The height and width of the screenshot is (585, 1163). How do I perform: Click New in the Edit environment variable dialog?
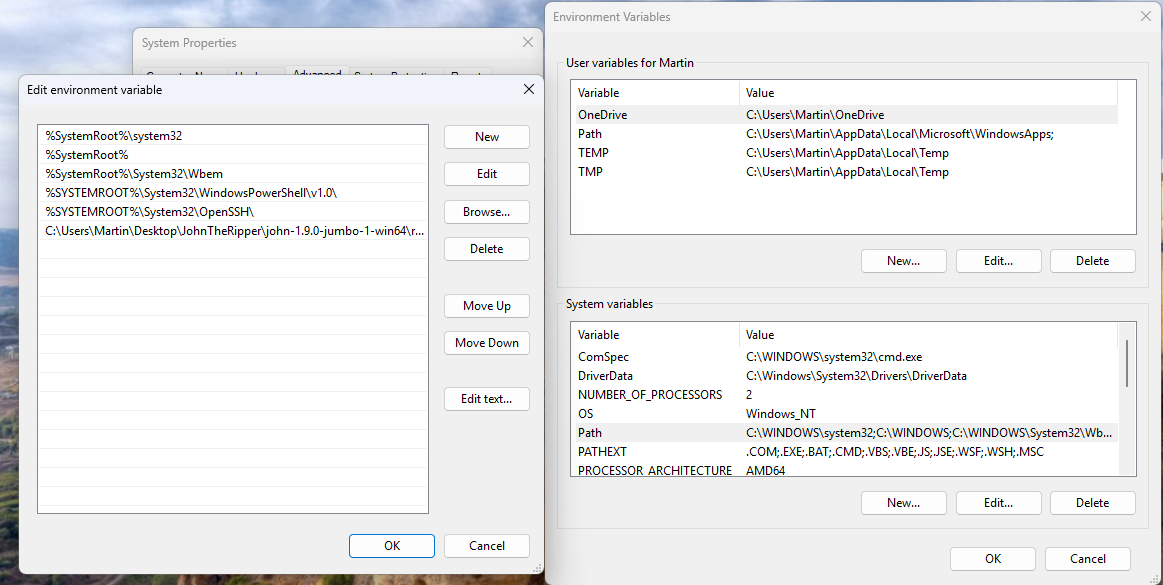coord(487,136)
